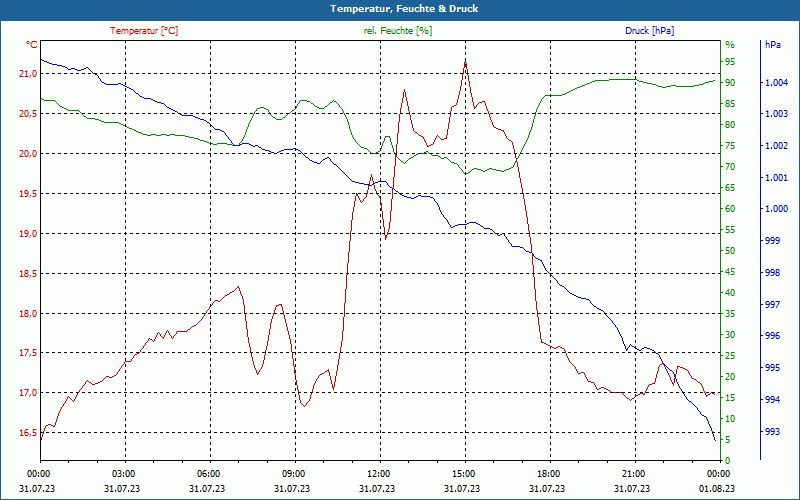Click the 20,0 temperature axis value
Viewport: 800px width, 500px height.
click(x=28, y=154)
